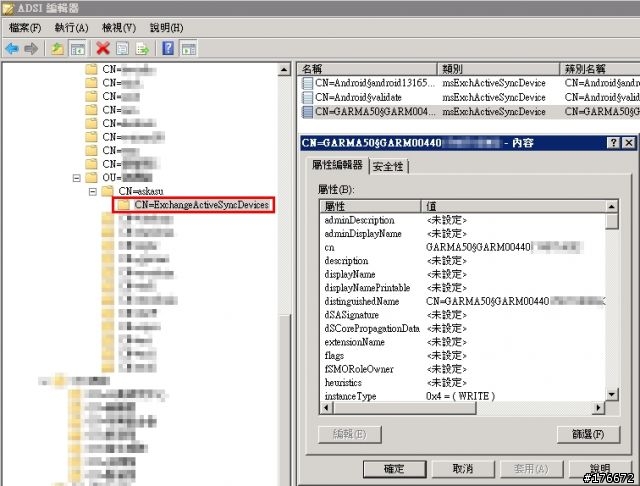
Task: Select the description attribute row
Action: (x=462, y=261)
